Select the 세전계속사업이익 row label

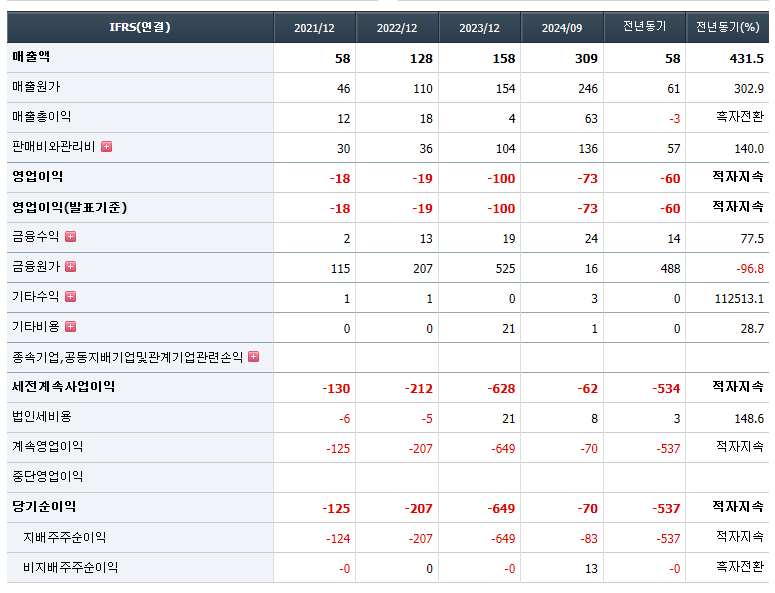point(63,386)
